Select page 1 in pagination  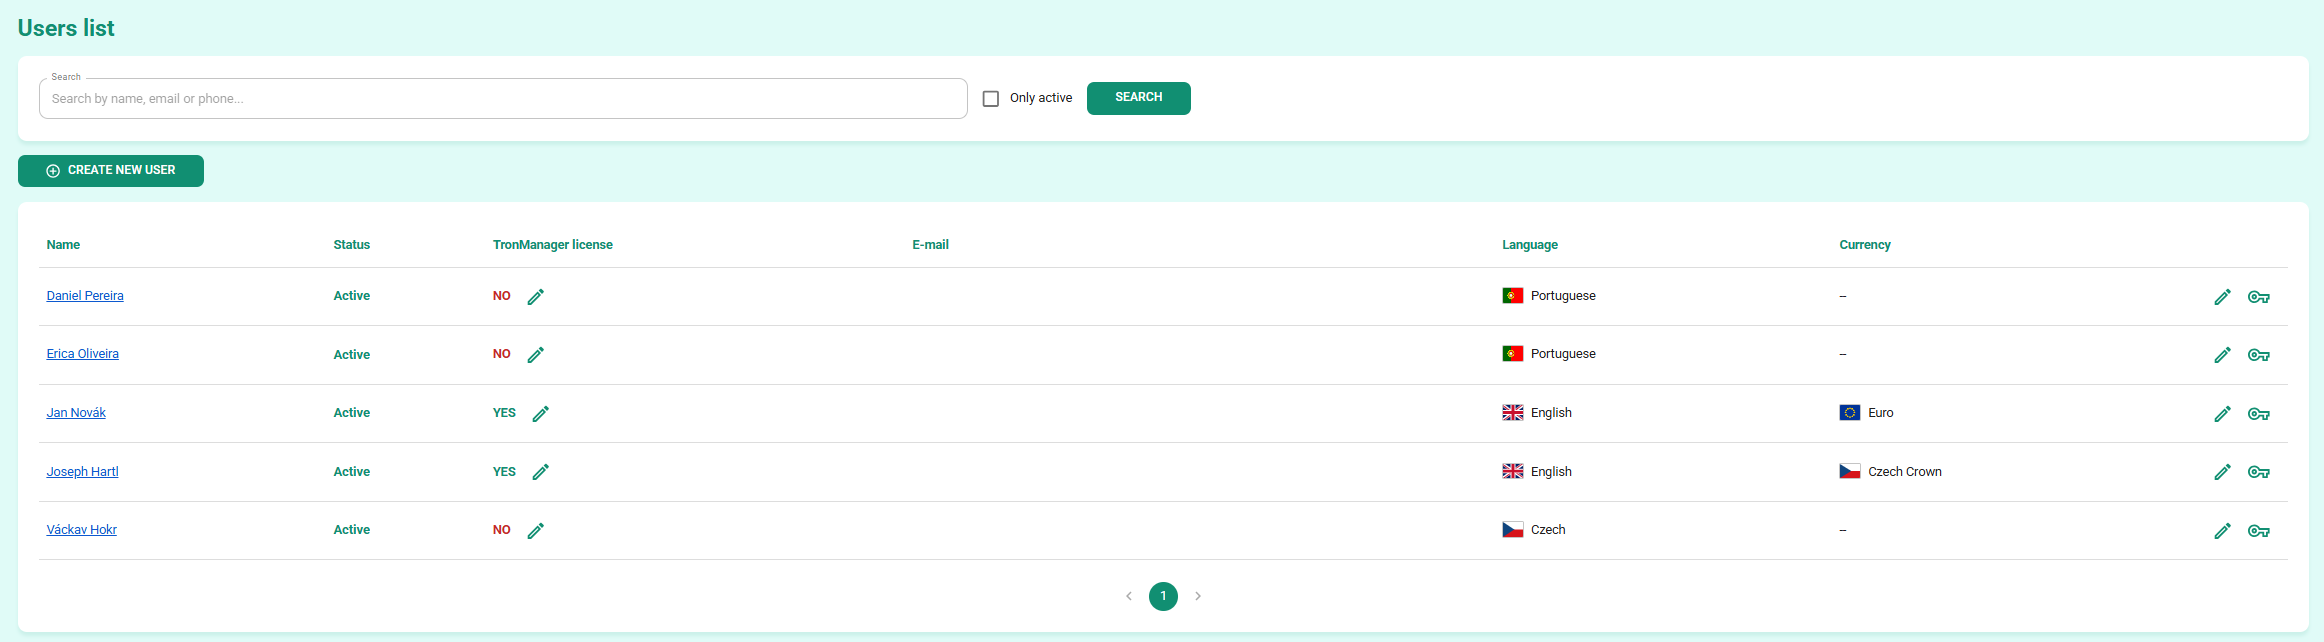pos(1163,596)
